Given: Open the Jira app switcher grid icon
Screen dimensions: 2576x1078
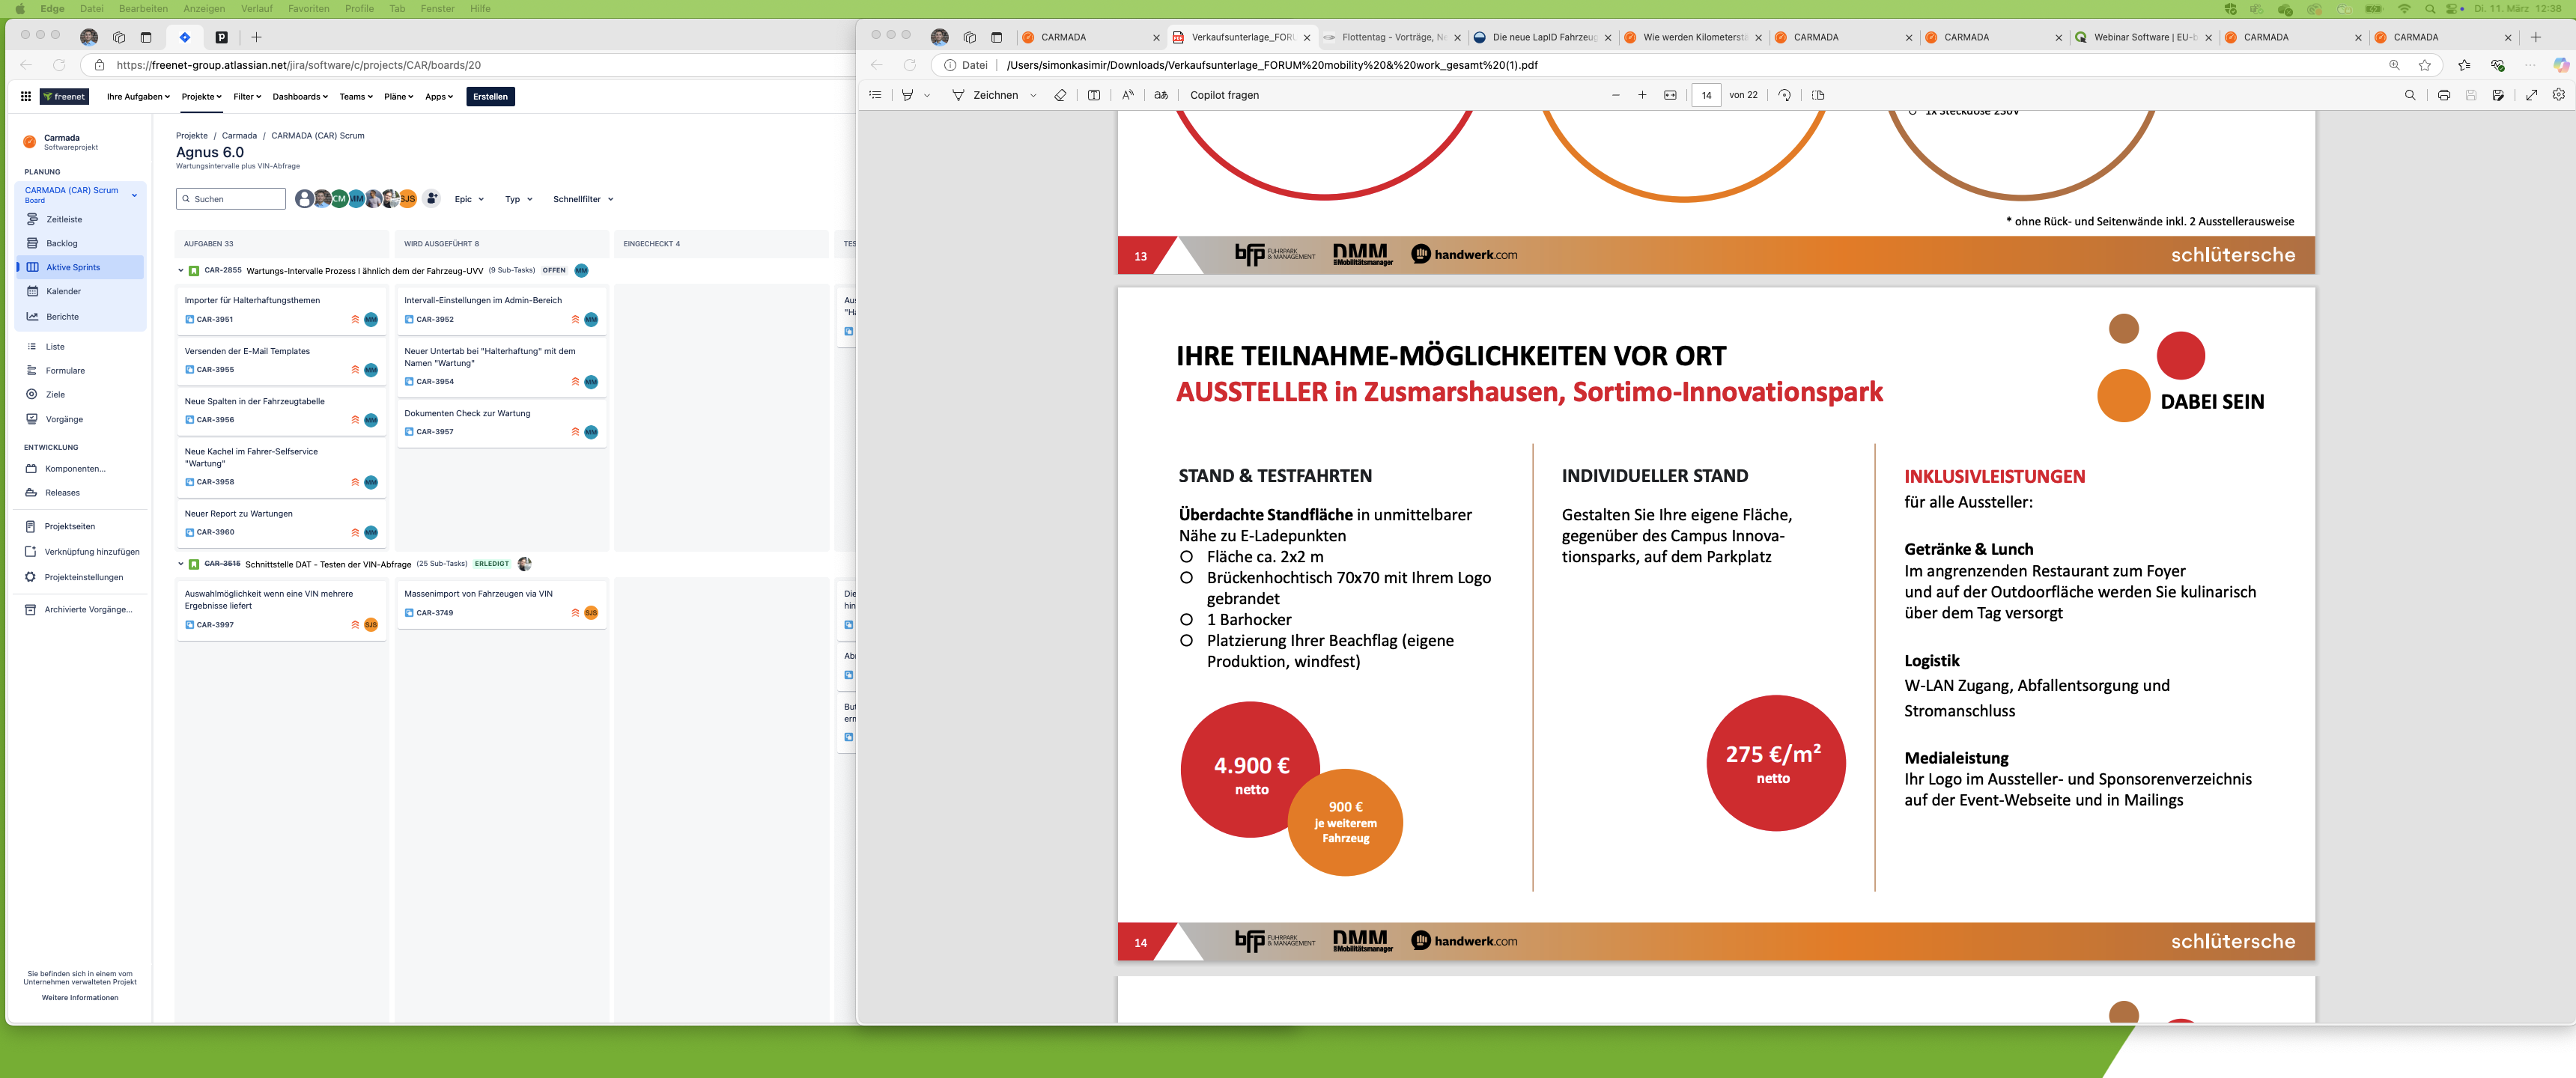Looking at the screenshot, I should click(x=26, y=97).
